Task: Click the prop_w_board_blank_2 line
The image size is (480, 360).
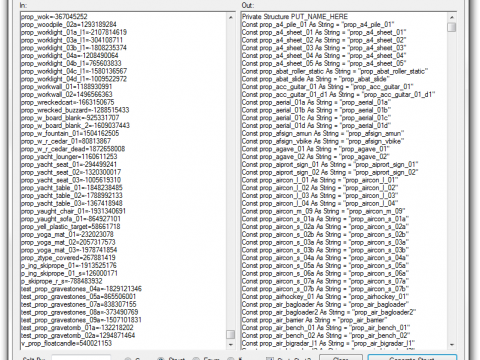Action: point(75,126)
